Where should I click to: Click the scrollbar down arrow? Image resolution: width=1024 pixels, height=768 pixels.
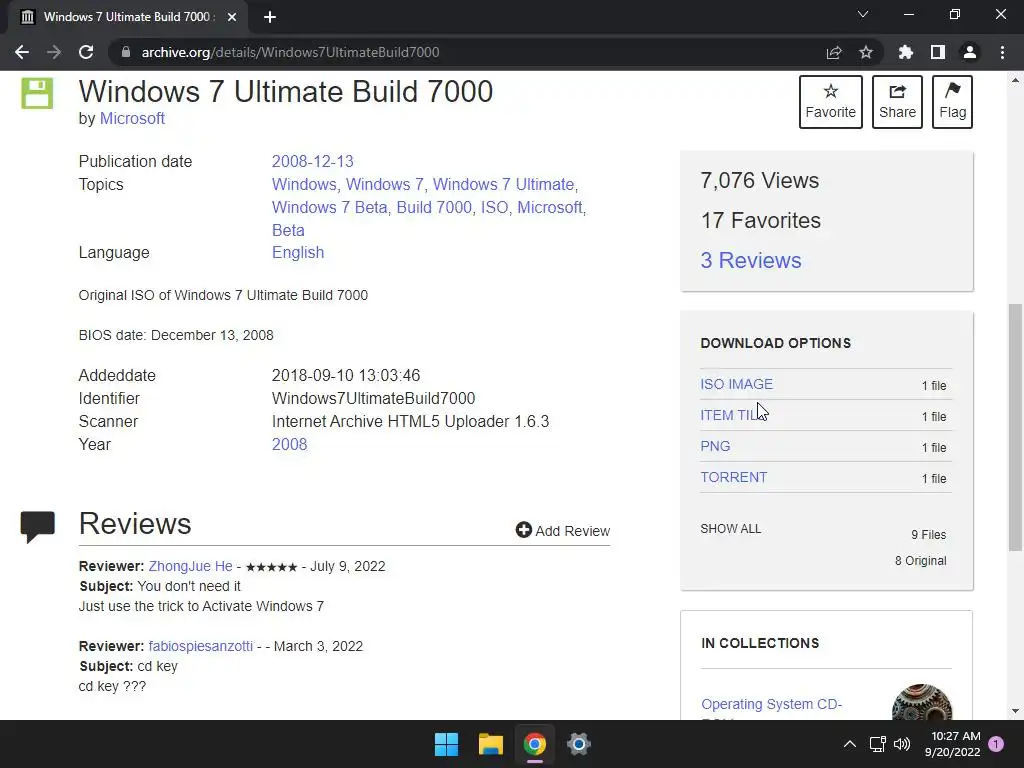point(1015,711)
